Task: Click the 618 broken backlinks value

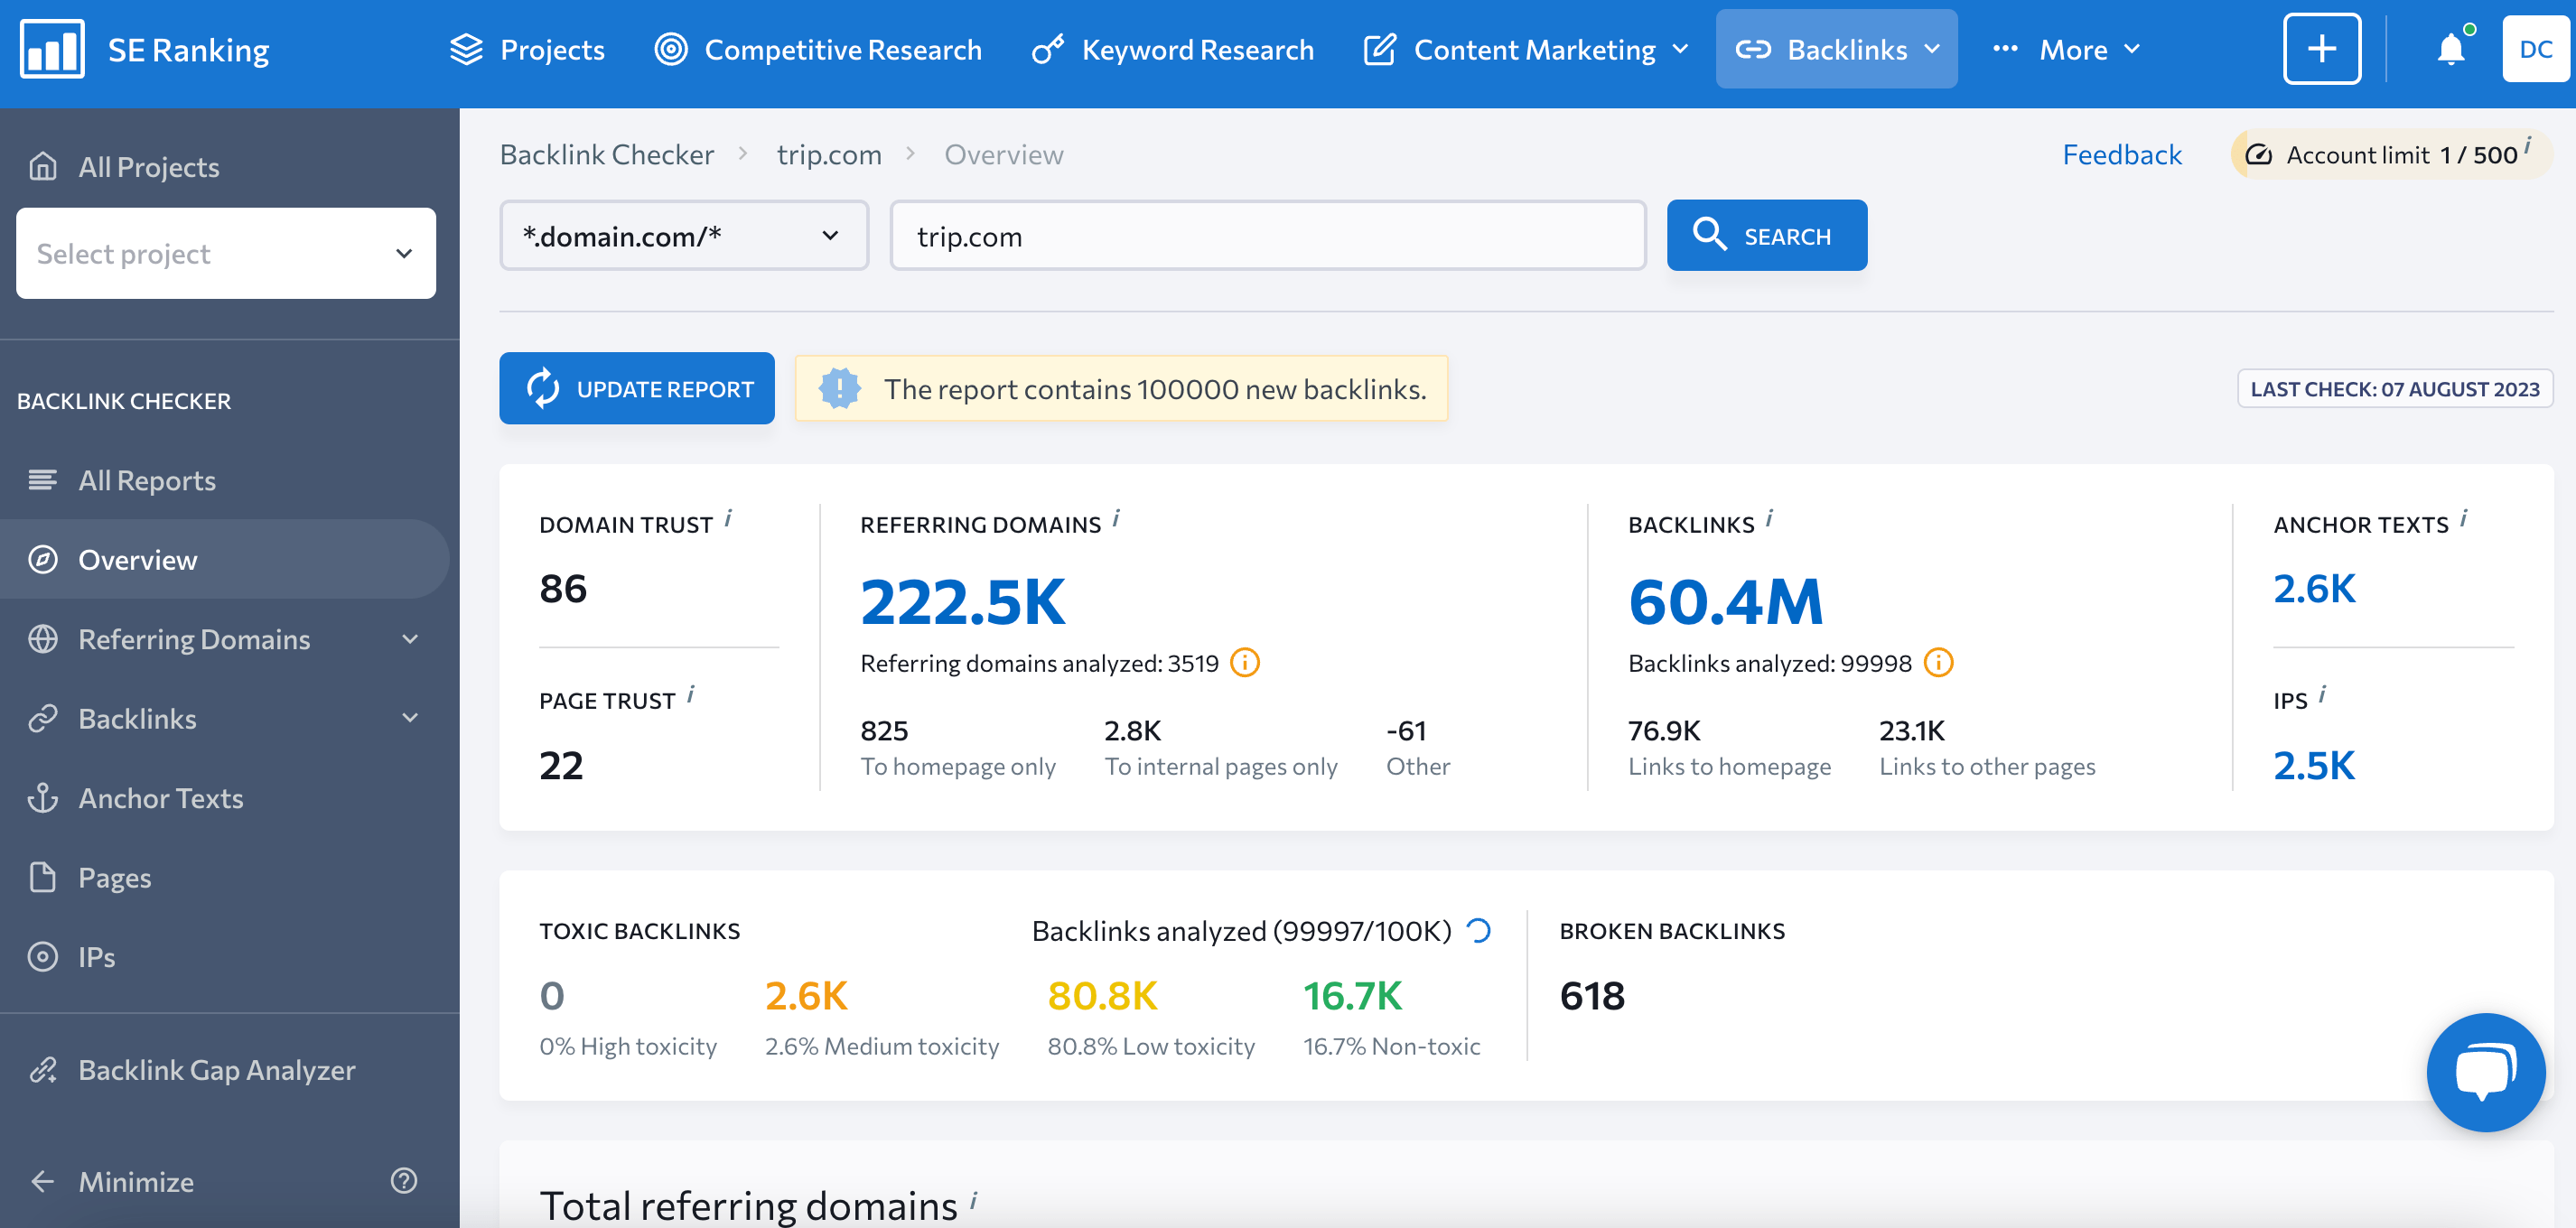Action: tap(1592, 995)
